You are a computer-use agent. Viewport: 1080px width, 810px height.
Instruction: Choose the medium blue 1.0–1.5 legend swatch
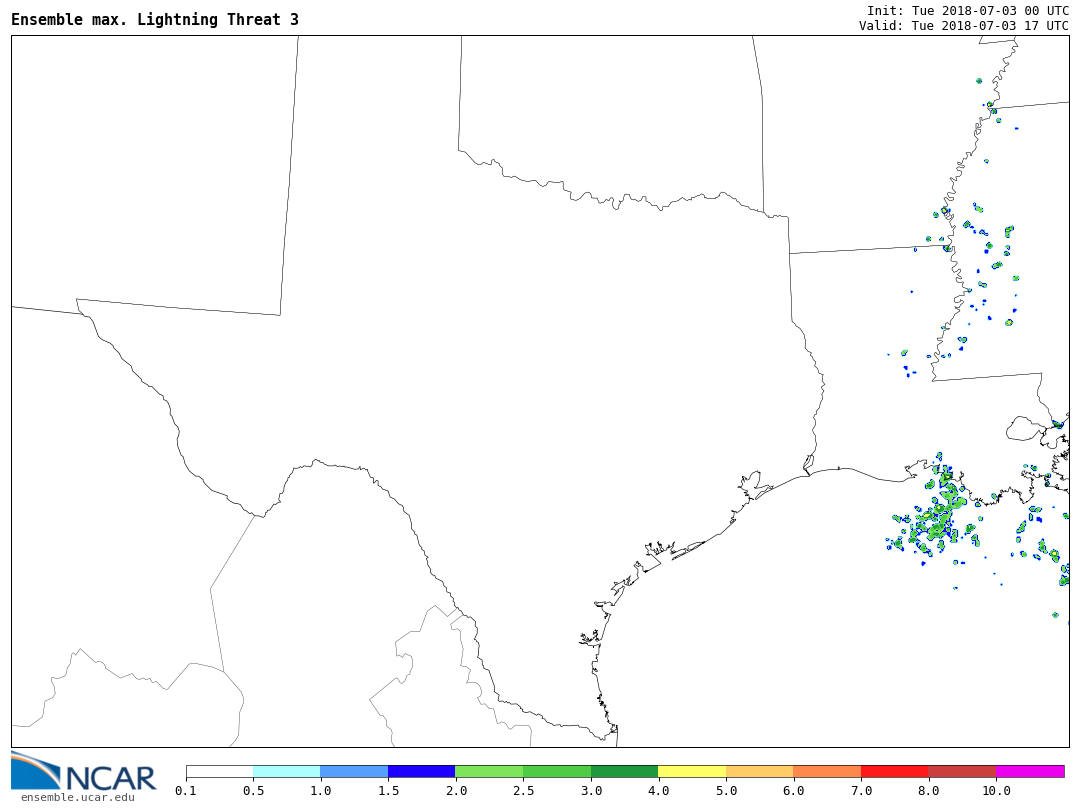pos(354,772)
